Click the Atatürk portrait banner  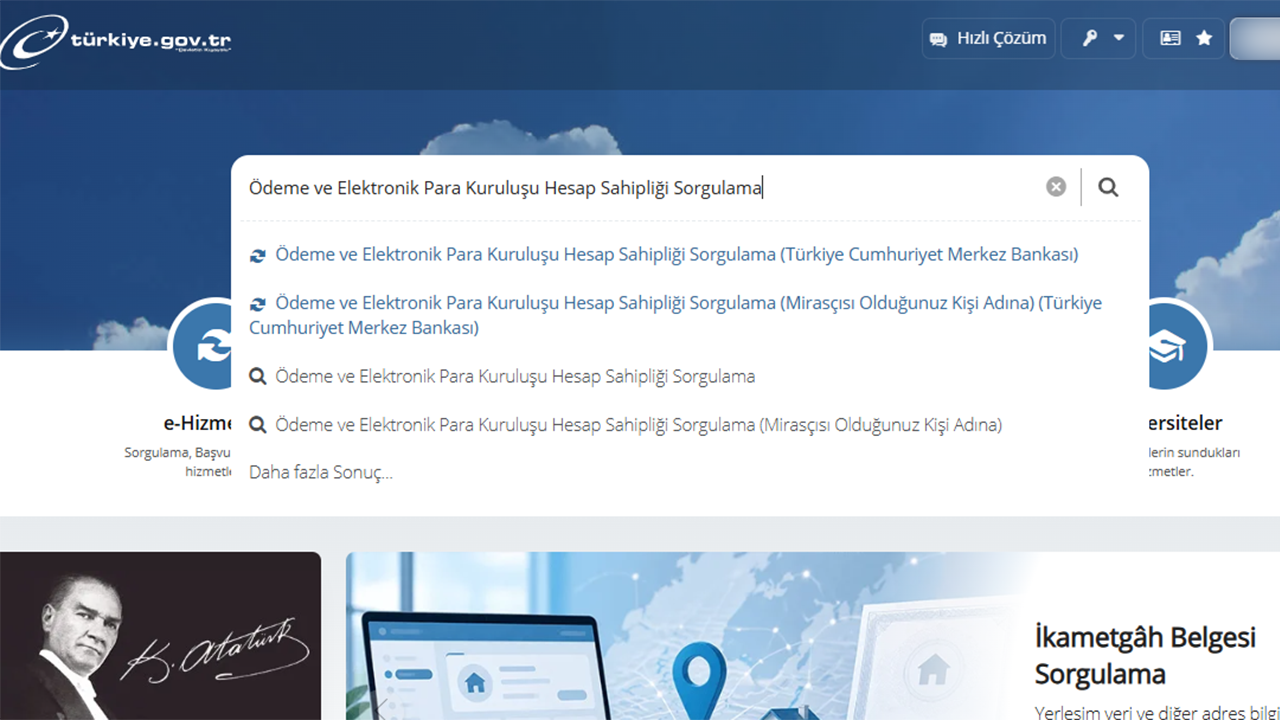[160, 636]
